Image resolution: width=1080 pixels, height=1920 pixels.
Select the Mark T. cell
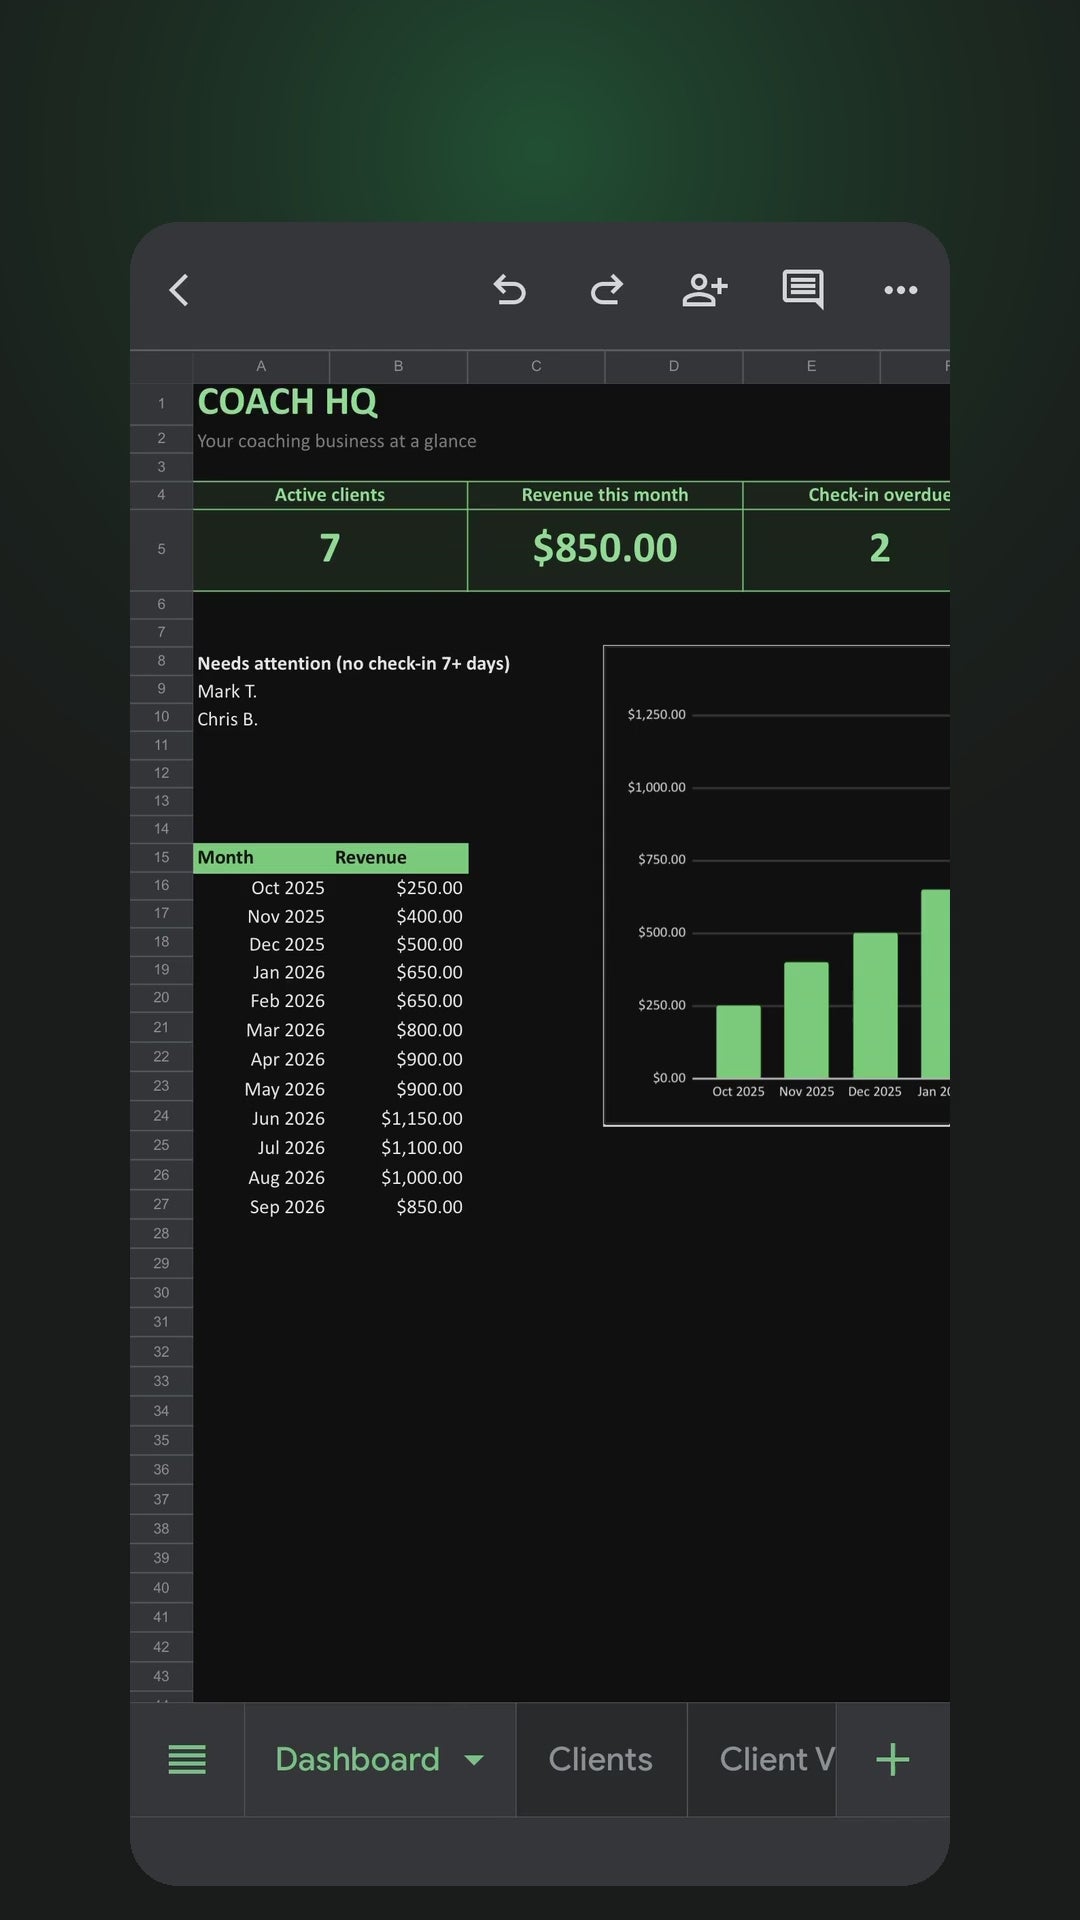coord(227,691)
